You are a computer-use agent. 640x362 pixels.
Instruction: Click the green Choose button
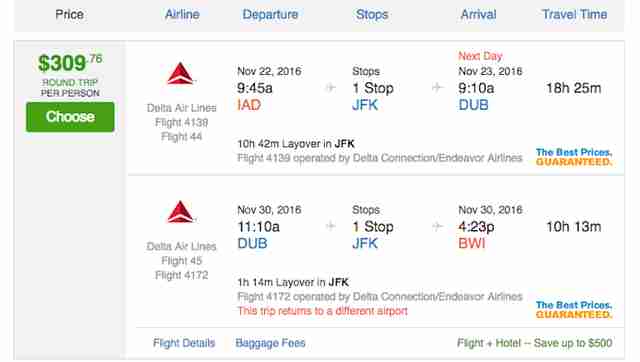click(x=70, y=117)
